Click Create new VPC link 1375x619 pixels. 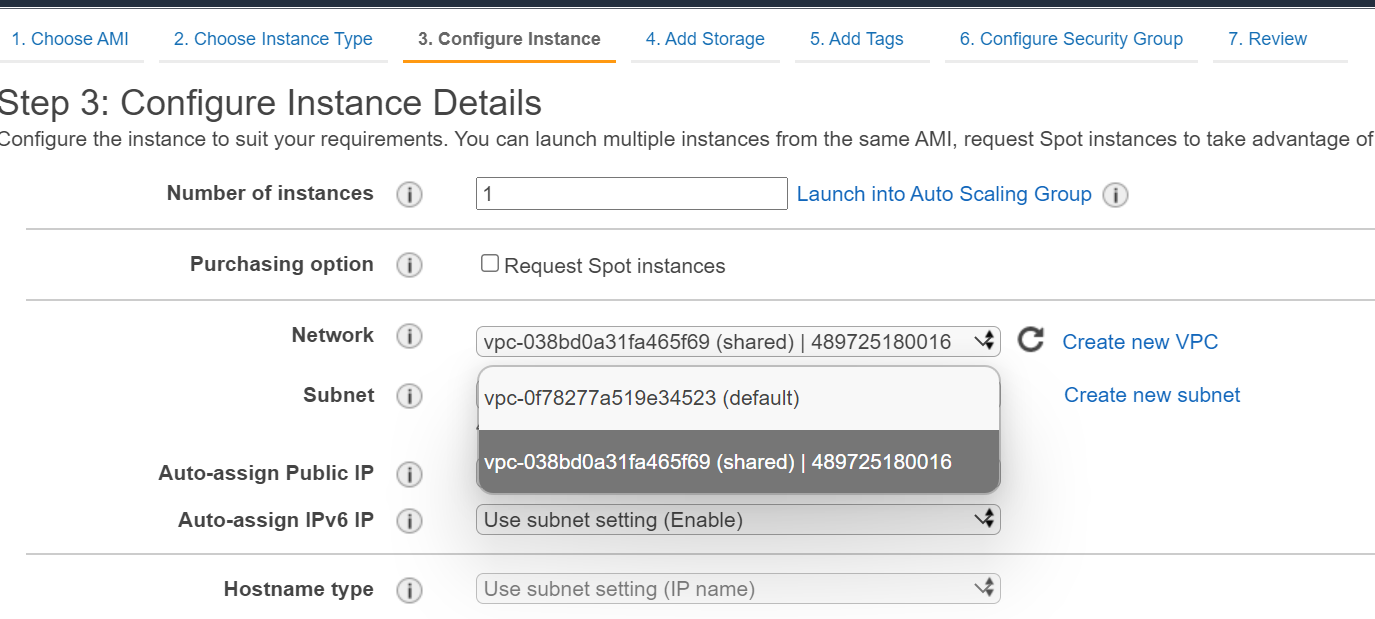coord(1140,342)
